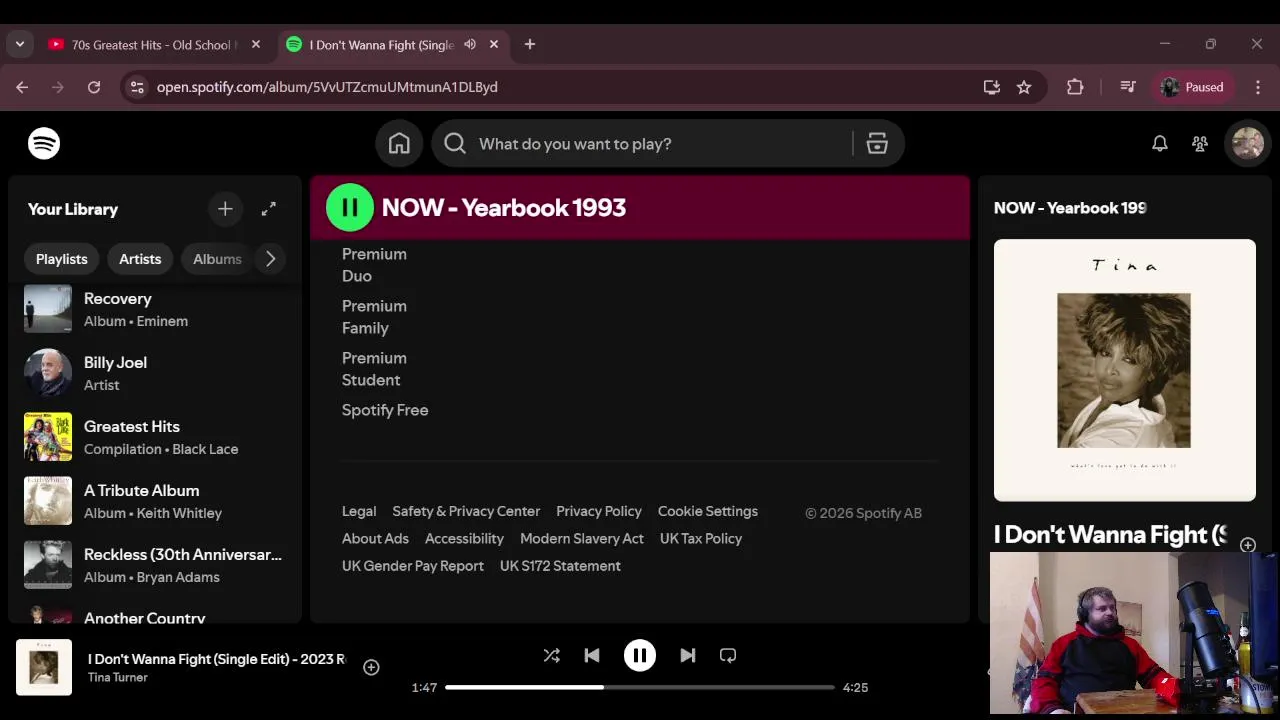This screenshot has width=1280, height=720.
Task: Skip to the next track
Action: coord(688,656)
